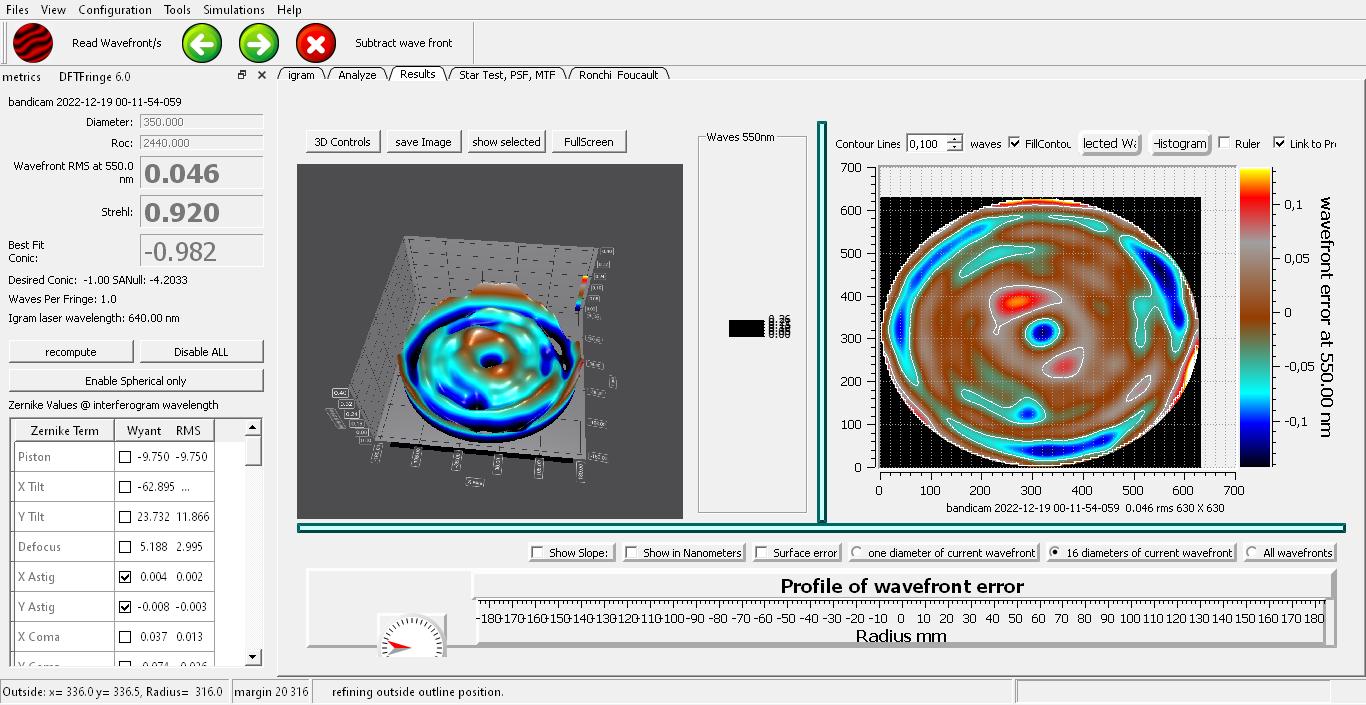The image size is (1366, 705).
Task: Click the wavefront error color scale bar
Action: 1255,317
